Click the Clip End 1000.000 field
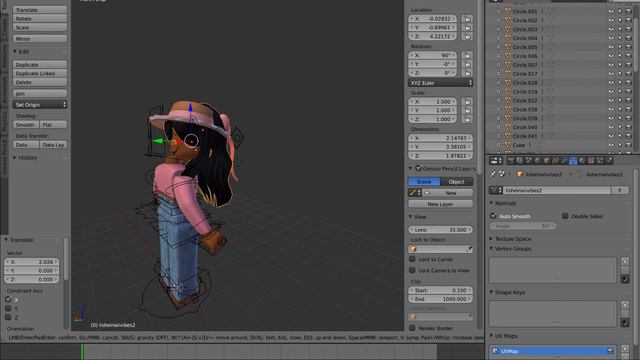 (440, 299)
